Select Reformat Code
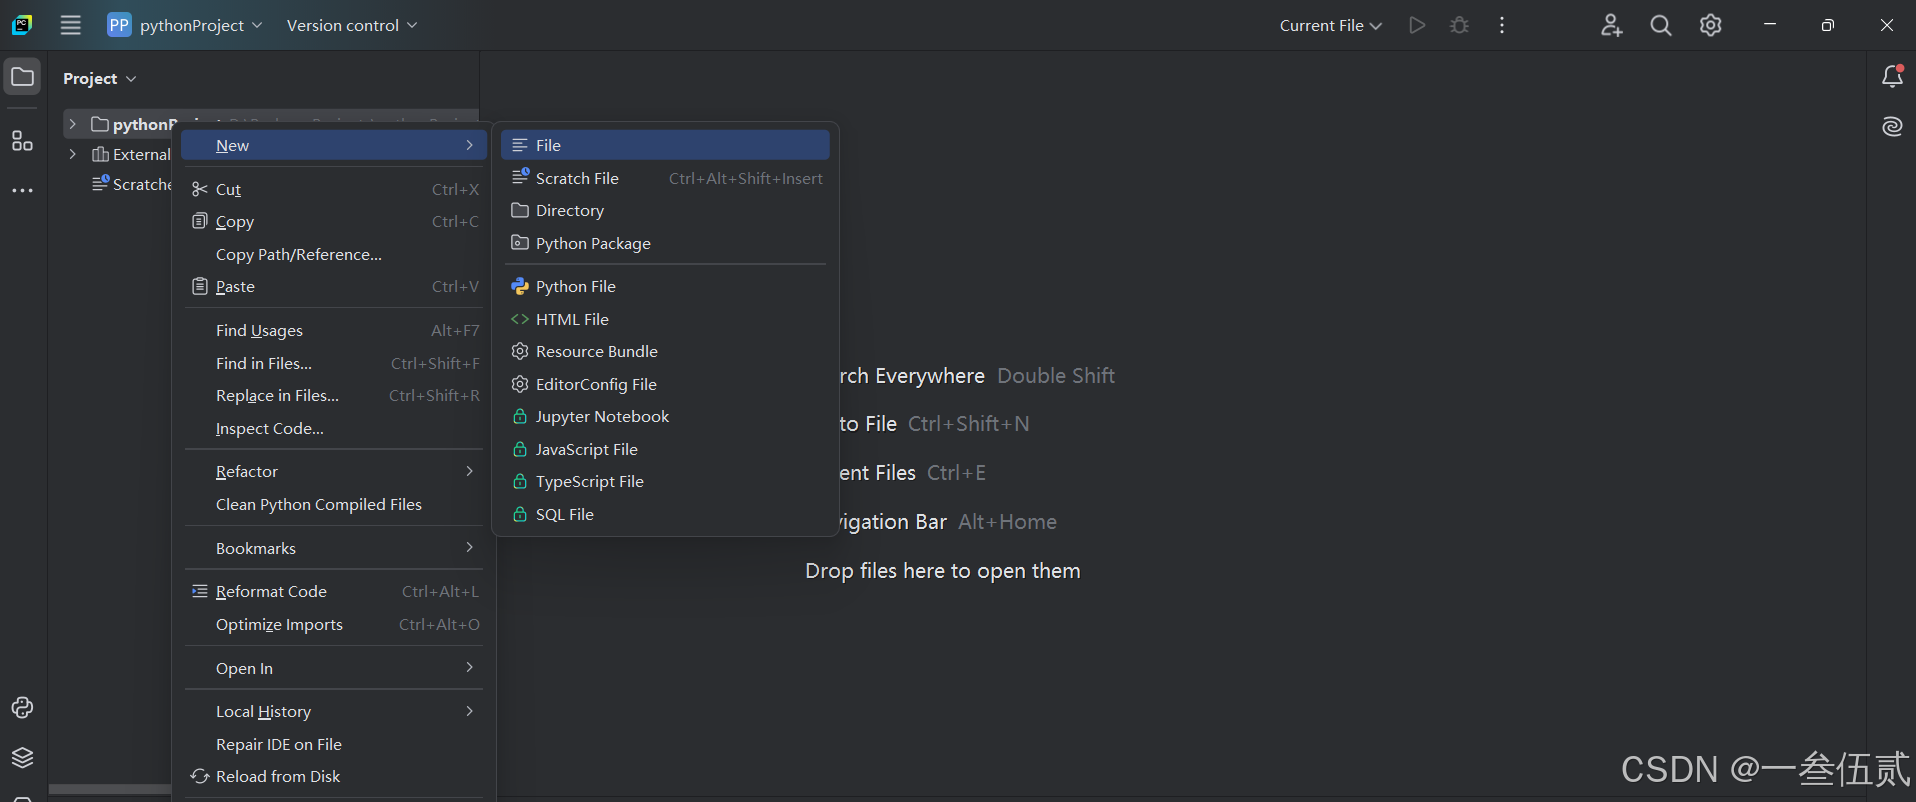The width and height of the screenshot is (1916, 802). [x=334, y=591]
